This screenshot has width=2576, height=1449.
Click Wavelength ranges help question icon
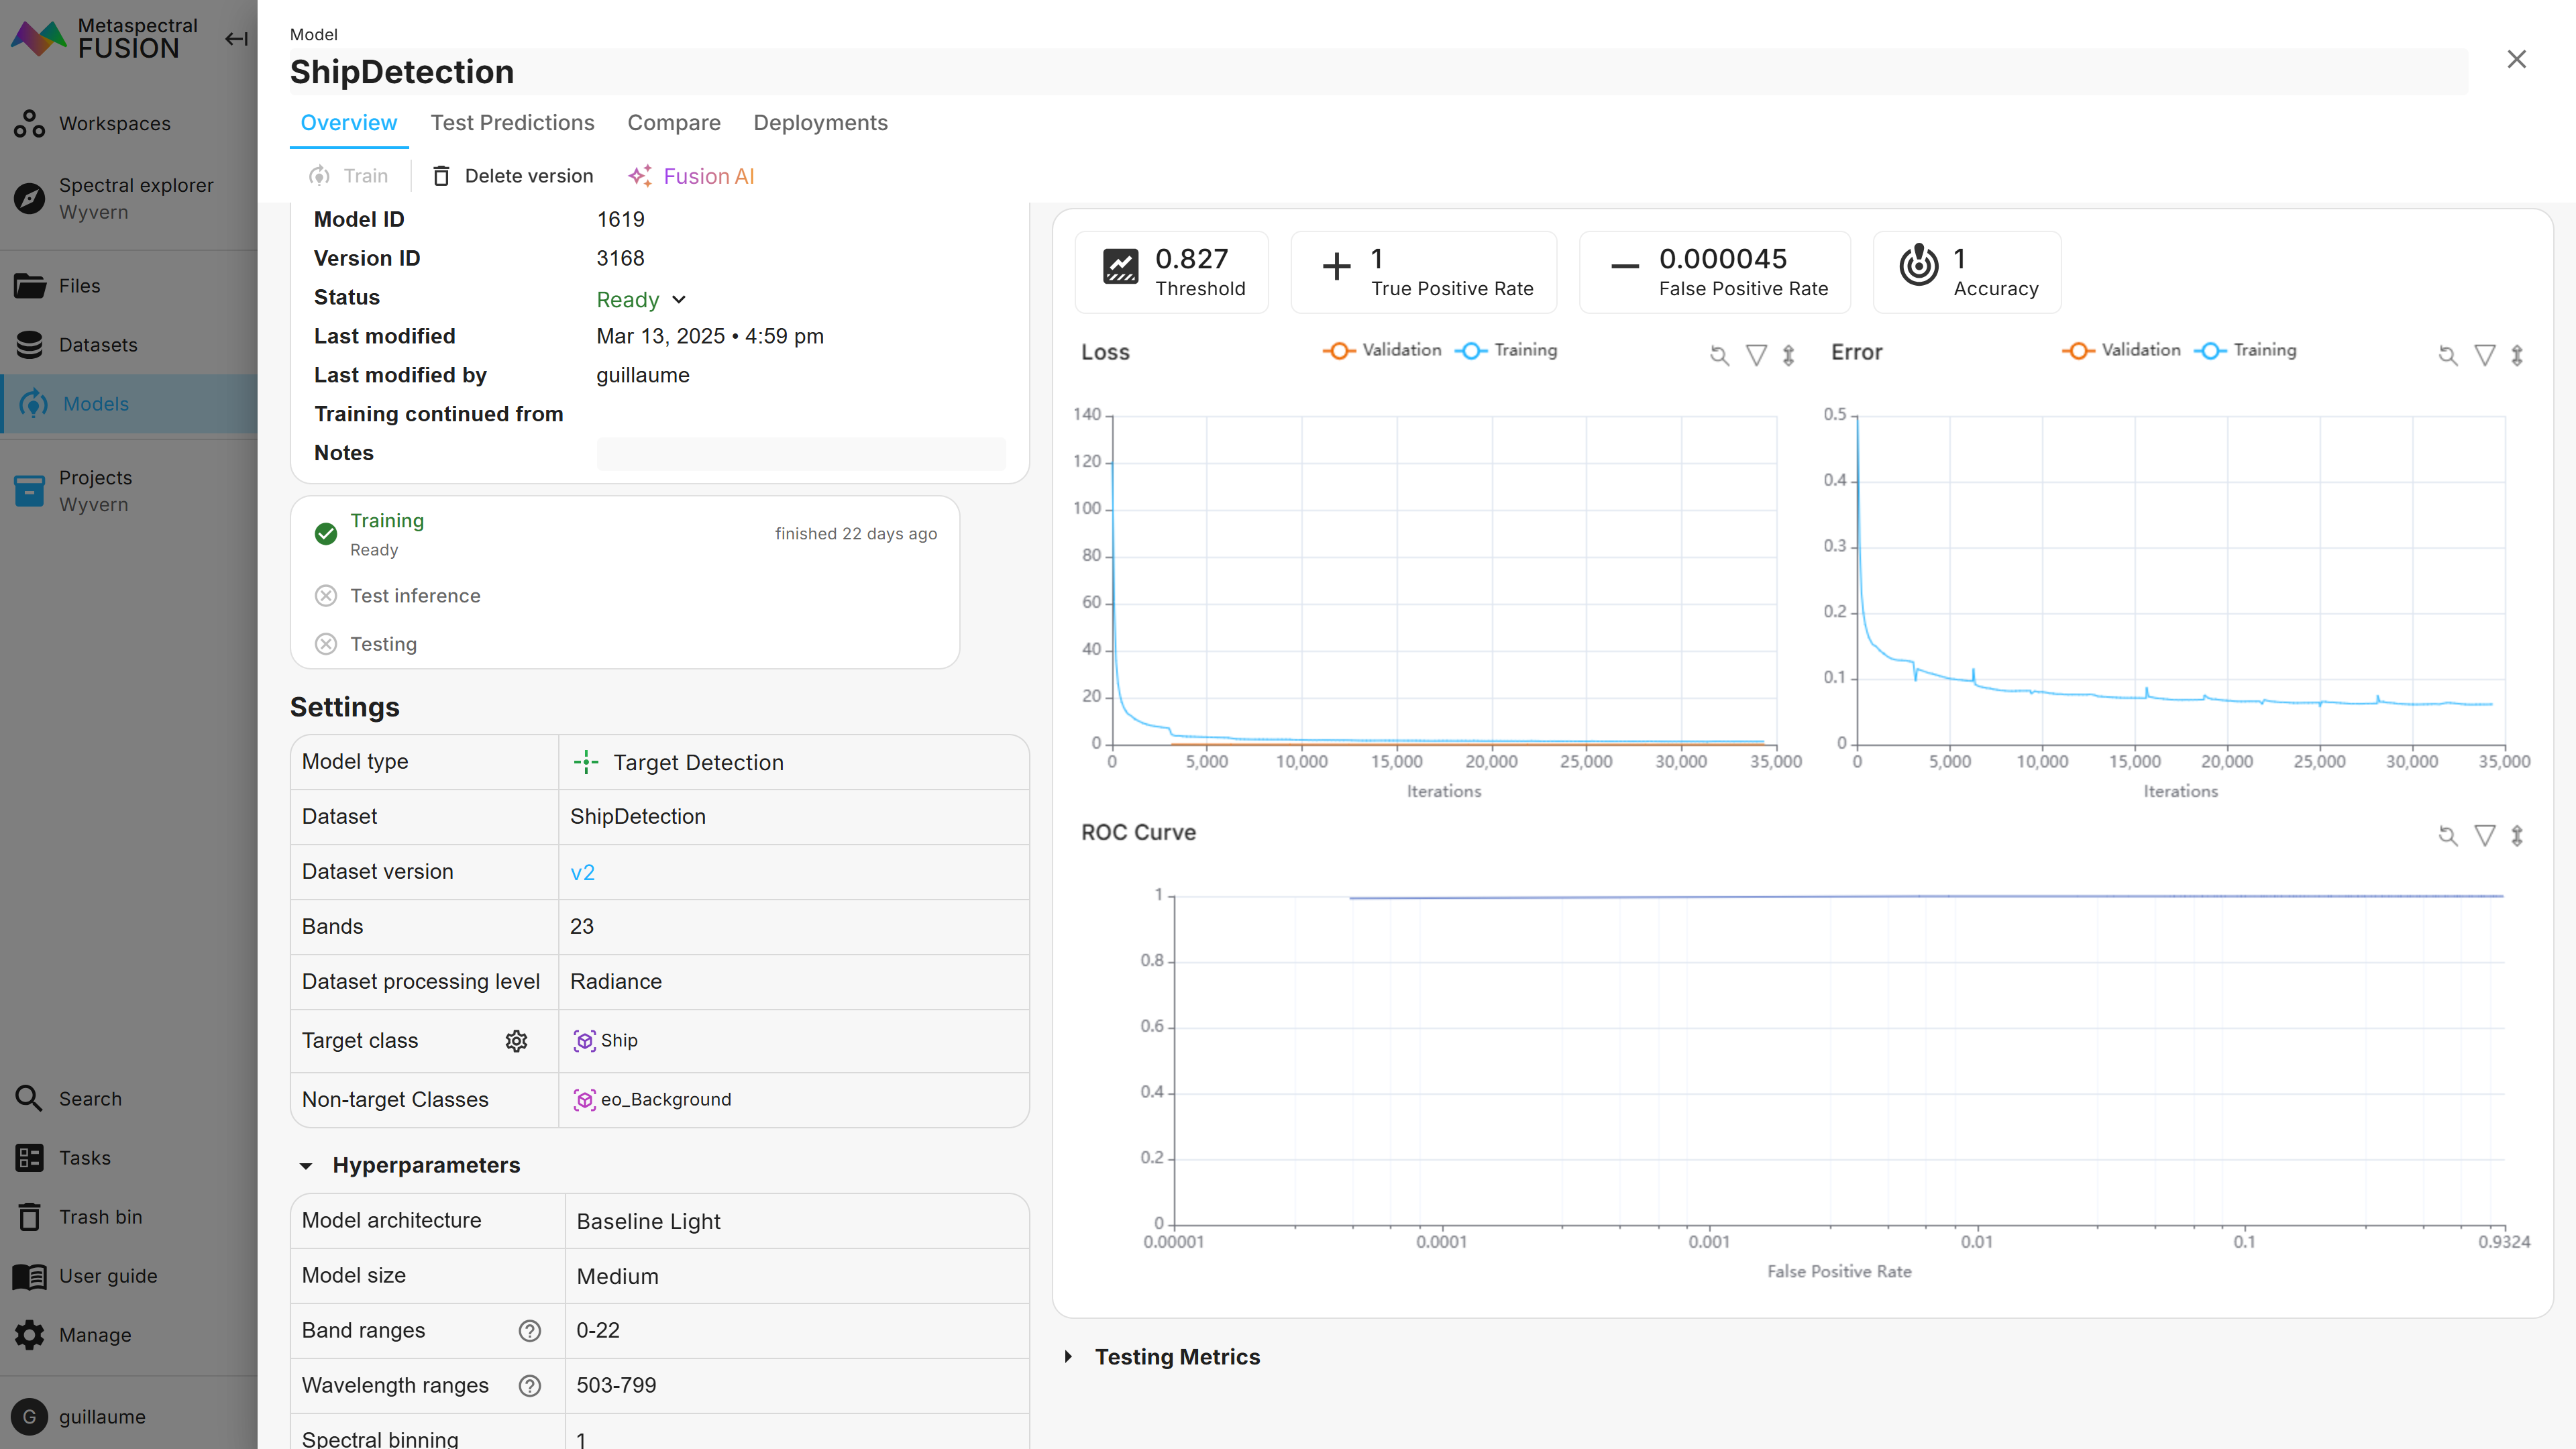[530, 1386]
